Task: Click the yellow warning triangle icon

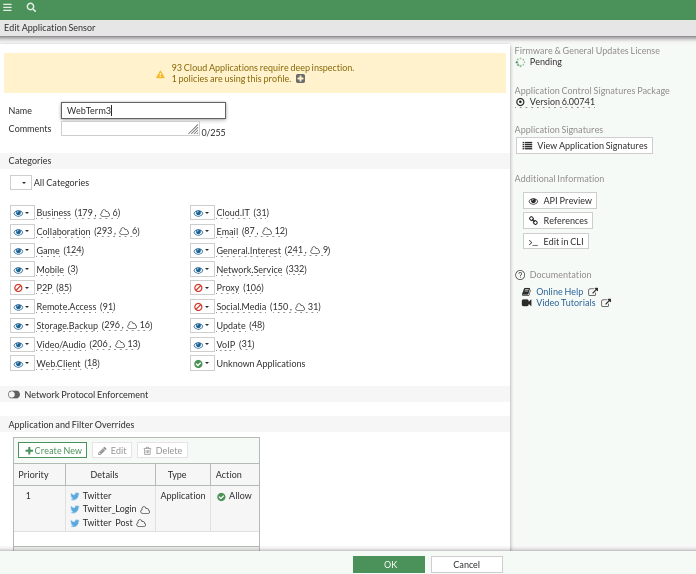Action: pos(160,74)
